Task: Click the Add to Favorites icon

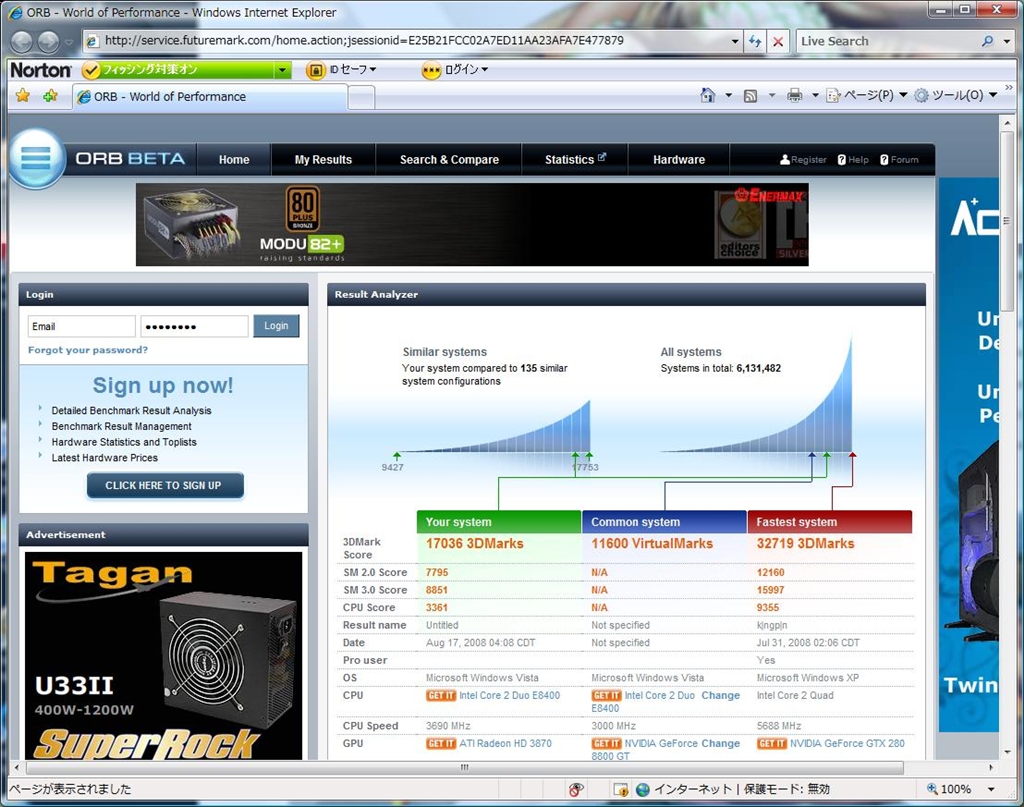Action: 50,96
